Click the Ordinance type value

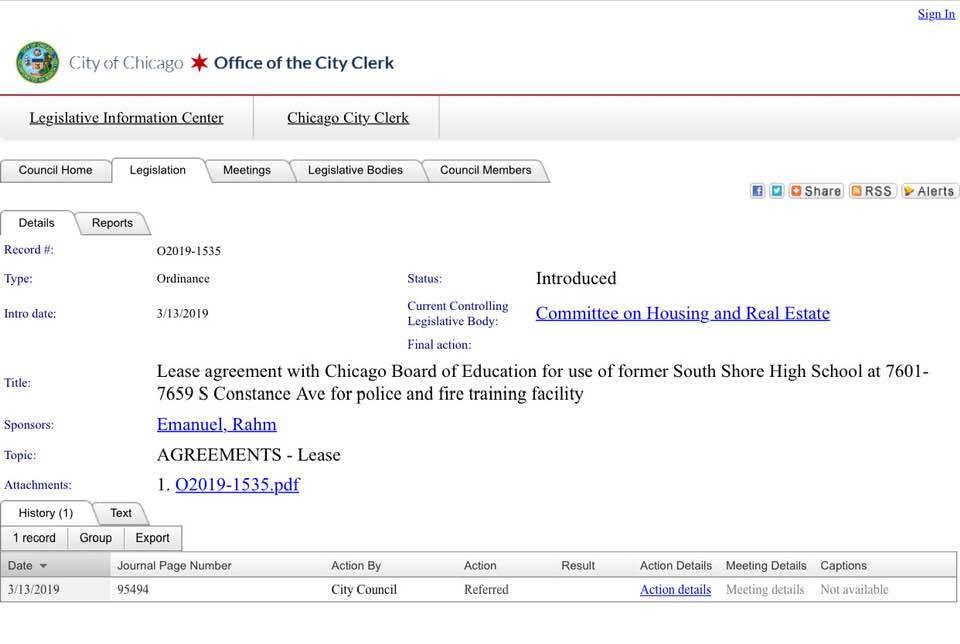pos(183,279)
